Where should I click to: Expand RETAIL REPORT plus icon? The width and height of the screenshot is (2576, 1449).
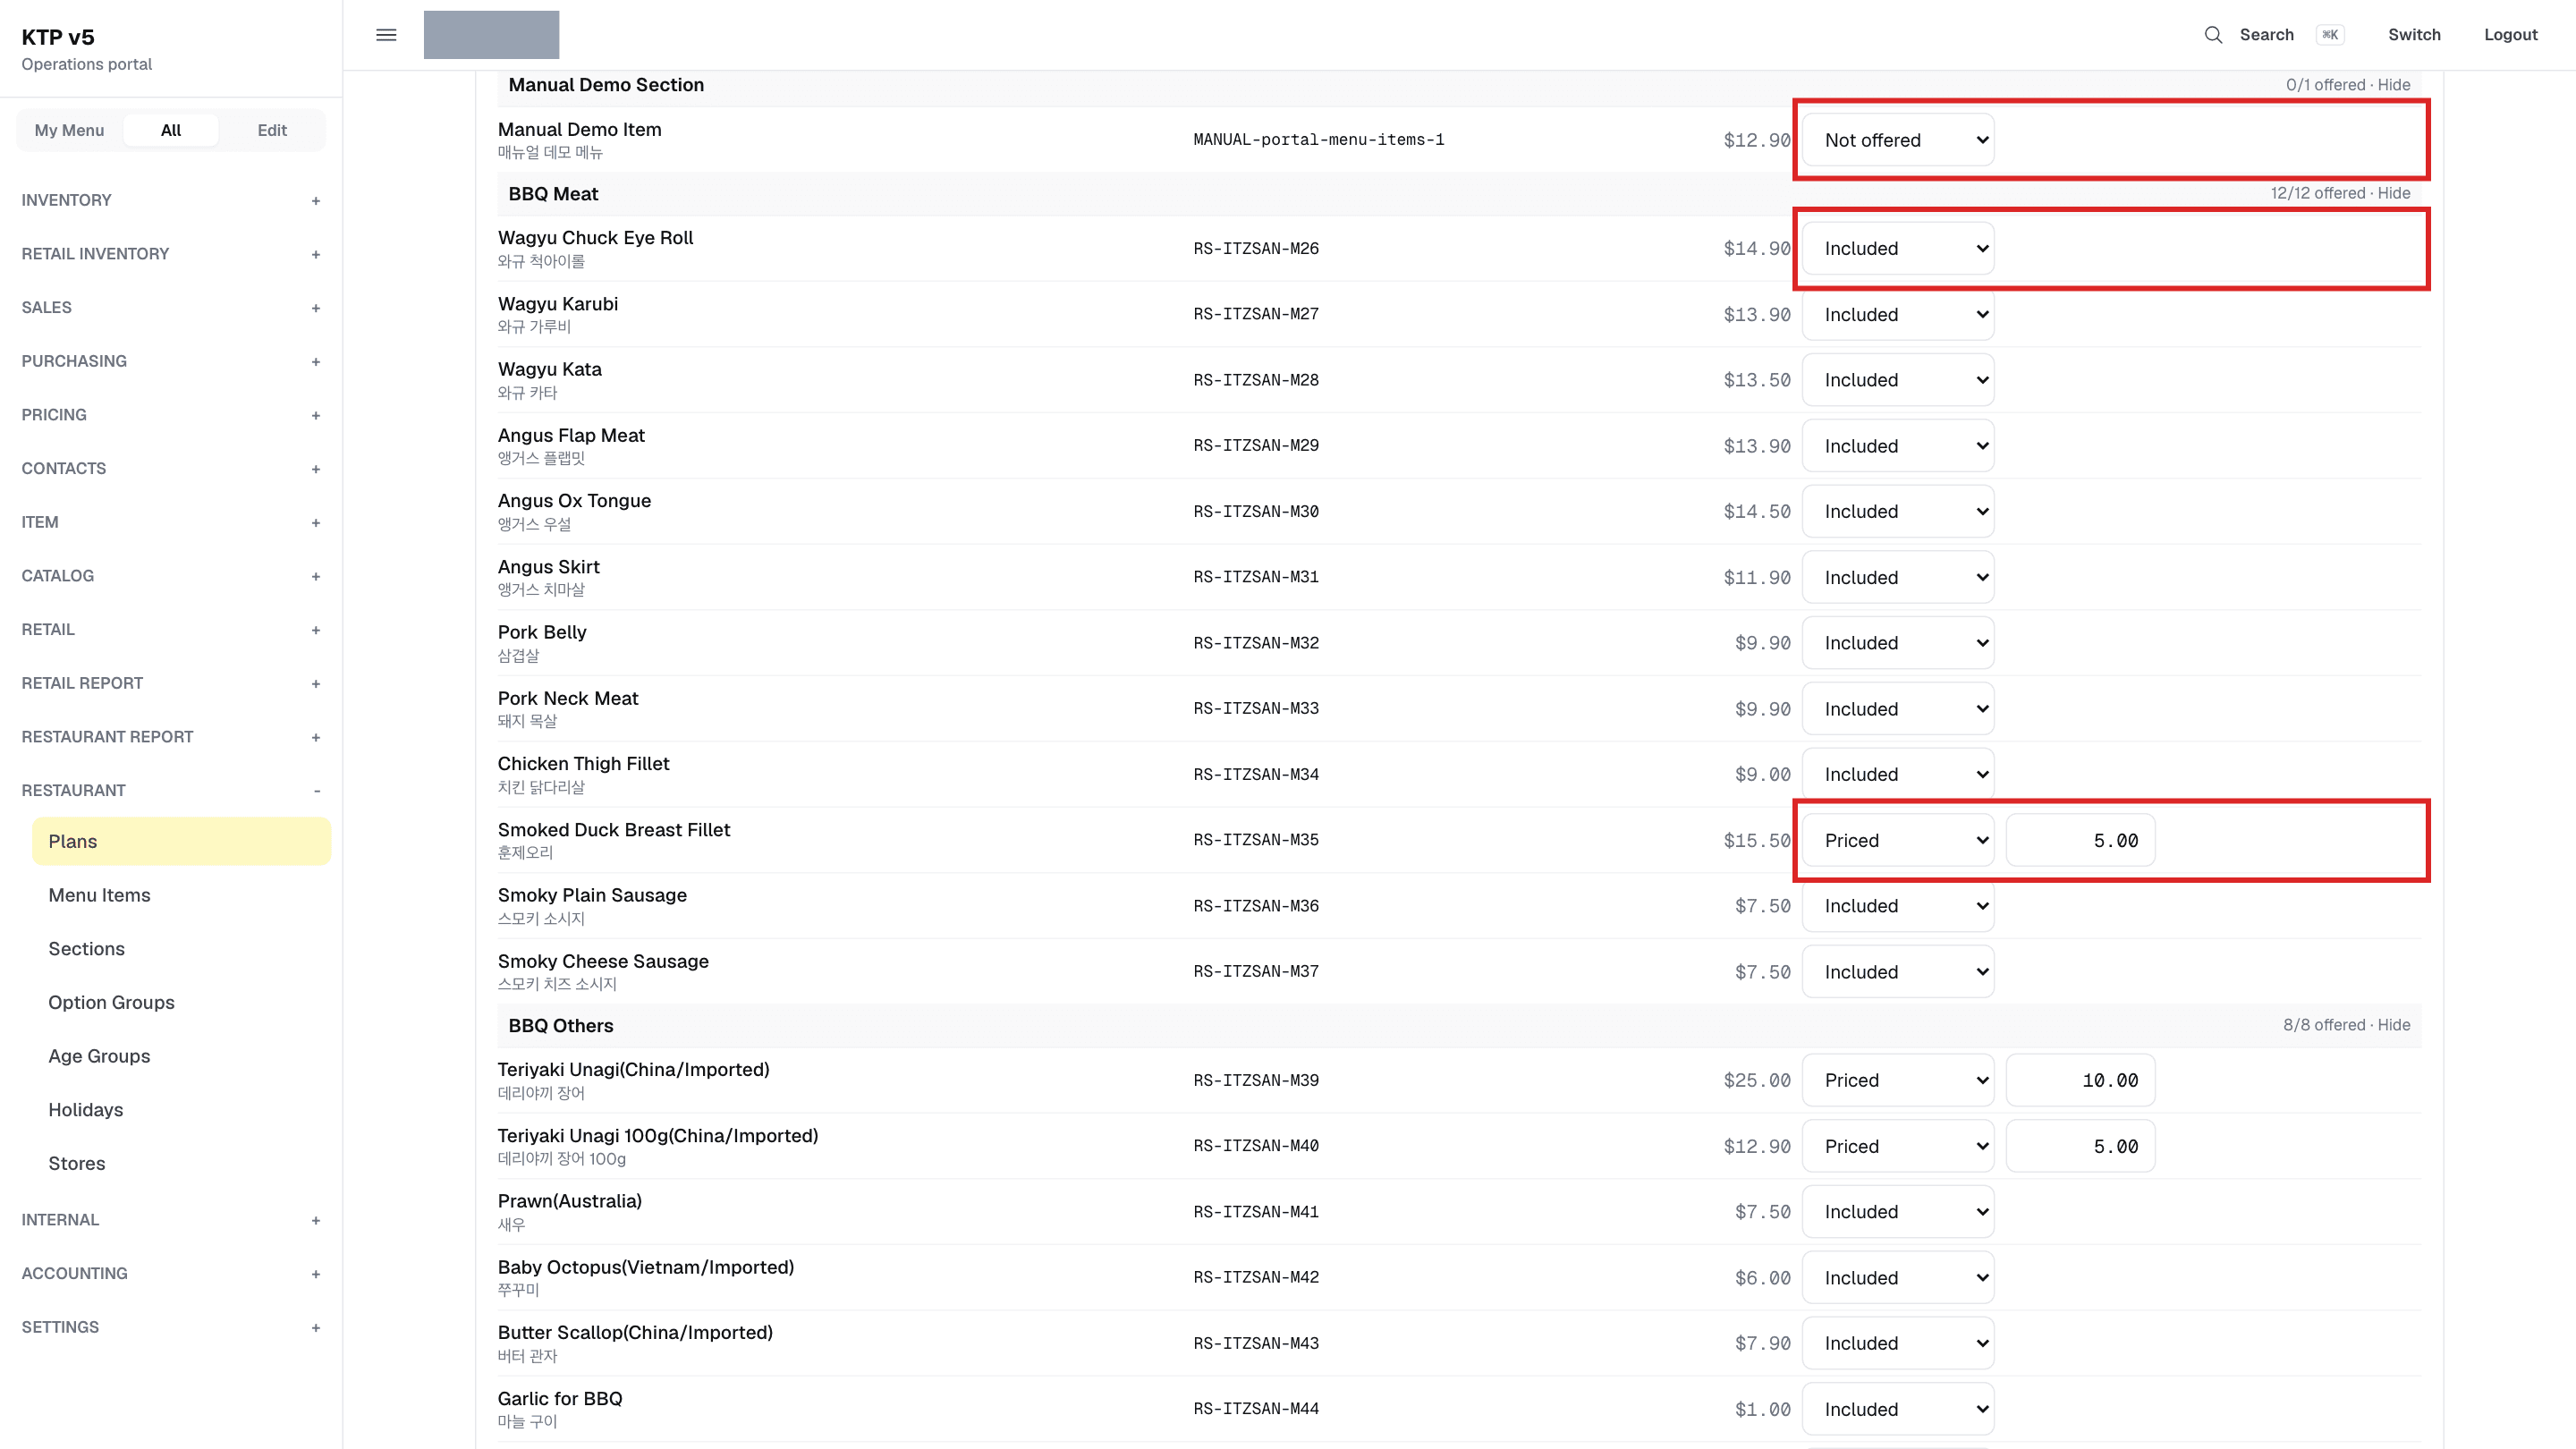click(316, 684)
